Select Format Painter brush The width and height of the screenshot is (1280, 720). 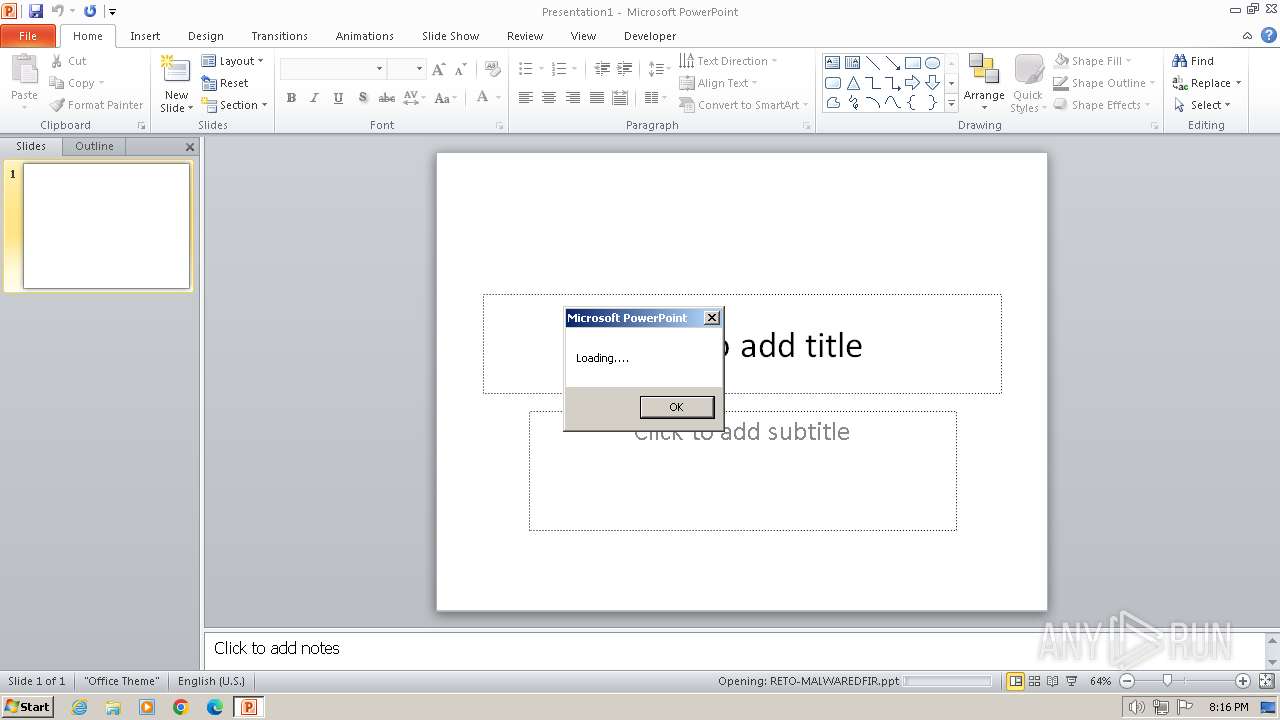(x=97, y=105)
